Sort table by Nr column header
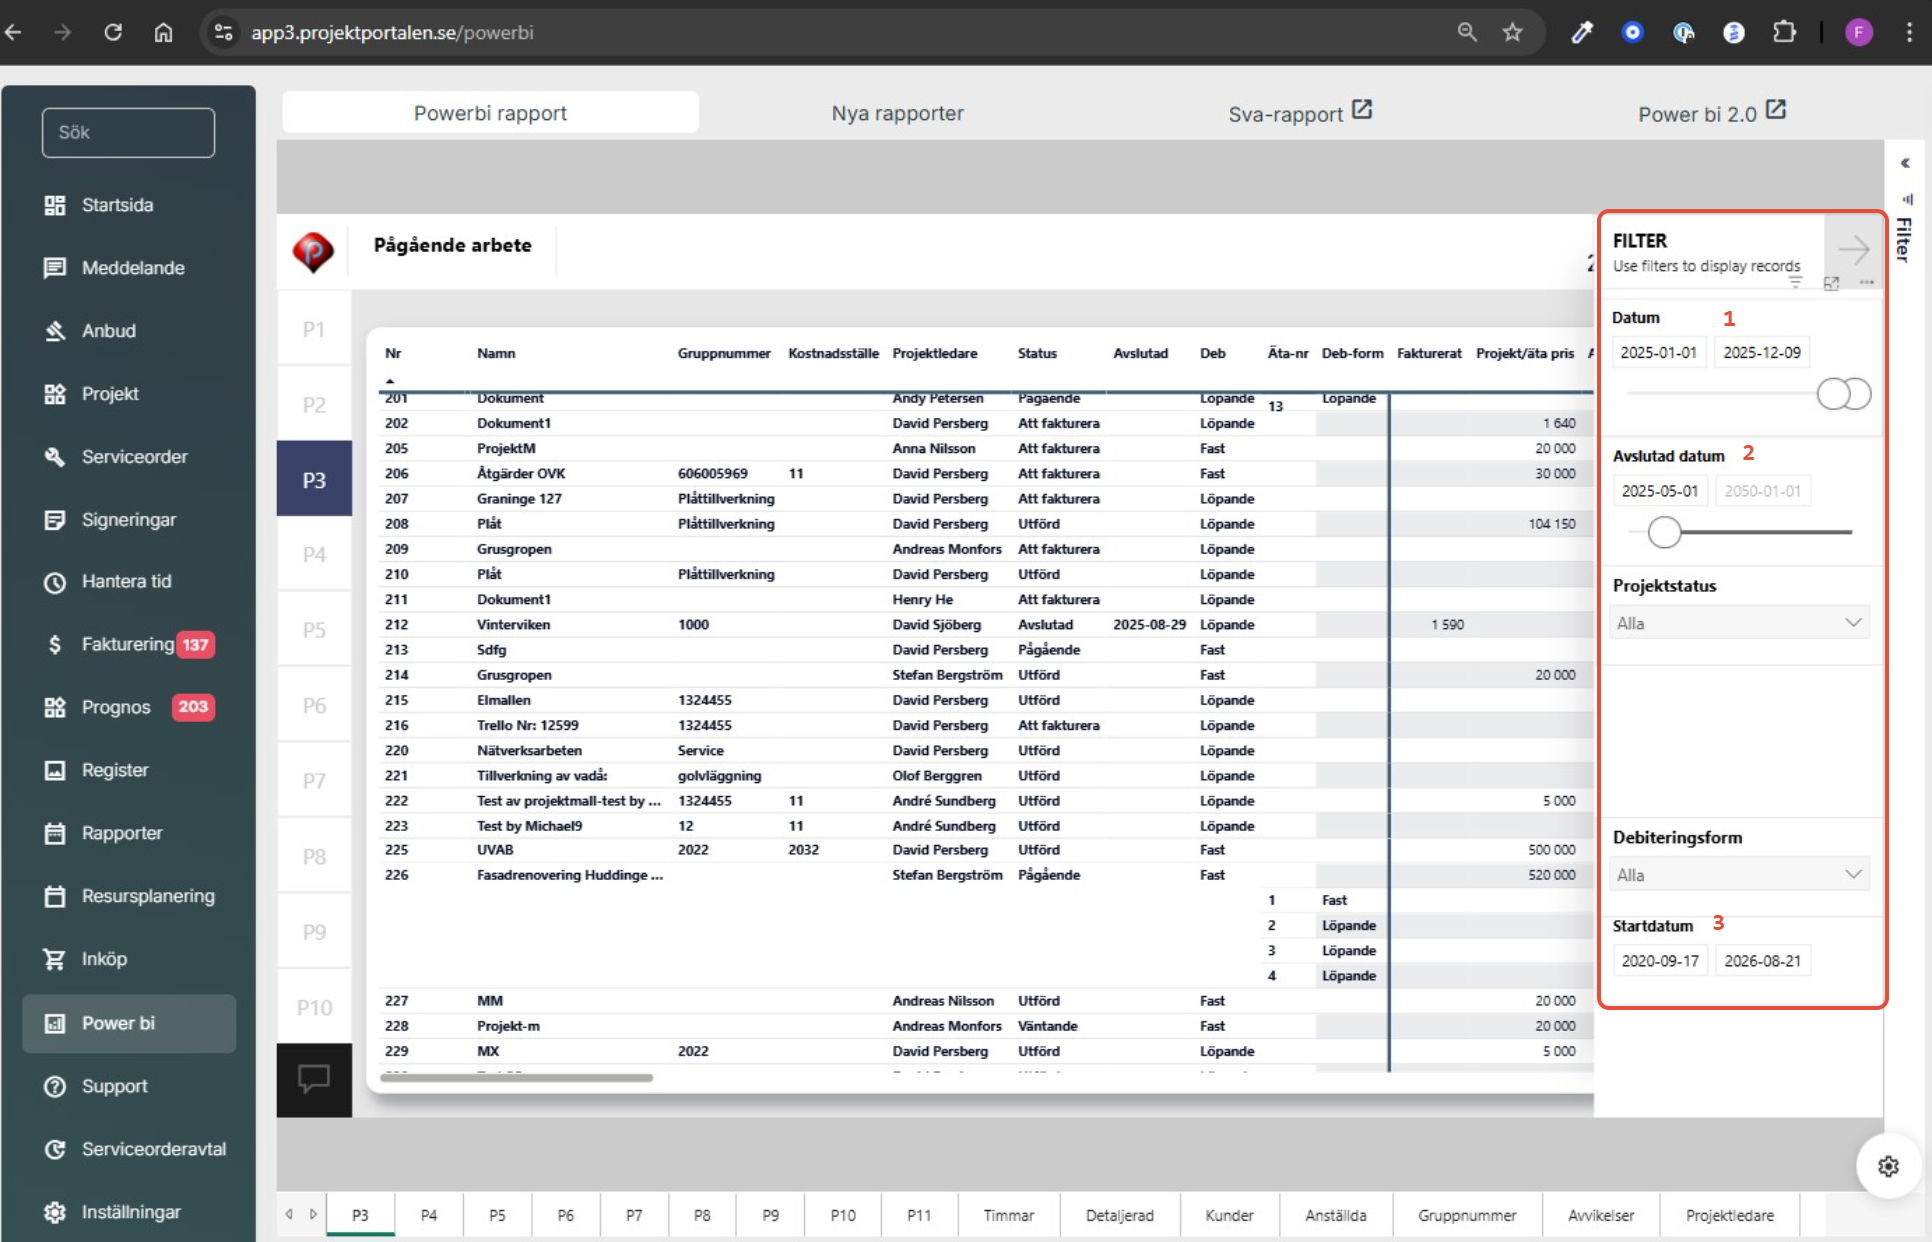This screenshot has height=1242, width=1932. click(x=393, y=353)
